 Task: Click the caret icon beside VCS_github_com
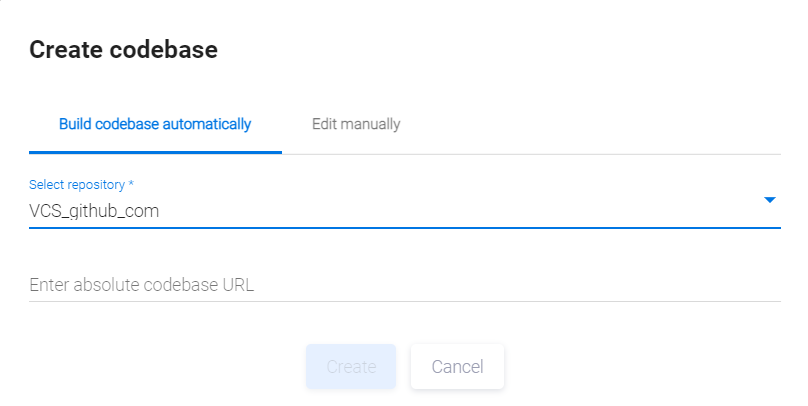click(x=769, y=200)
